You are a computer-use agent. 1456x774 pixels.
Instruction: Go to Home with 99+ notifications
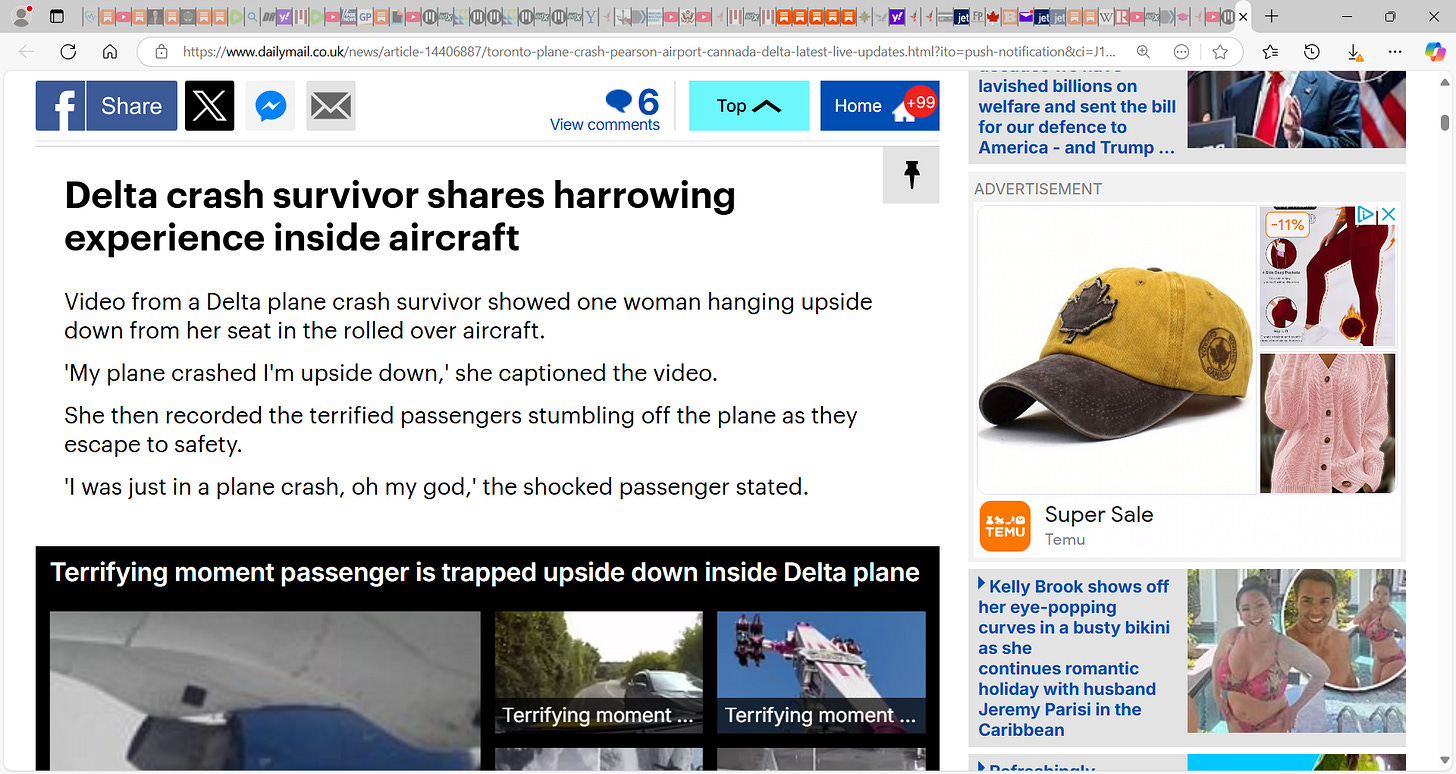880,106
